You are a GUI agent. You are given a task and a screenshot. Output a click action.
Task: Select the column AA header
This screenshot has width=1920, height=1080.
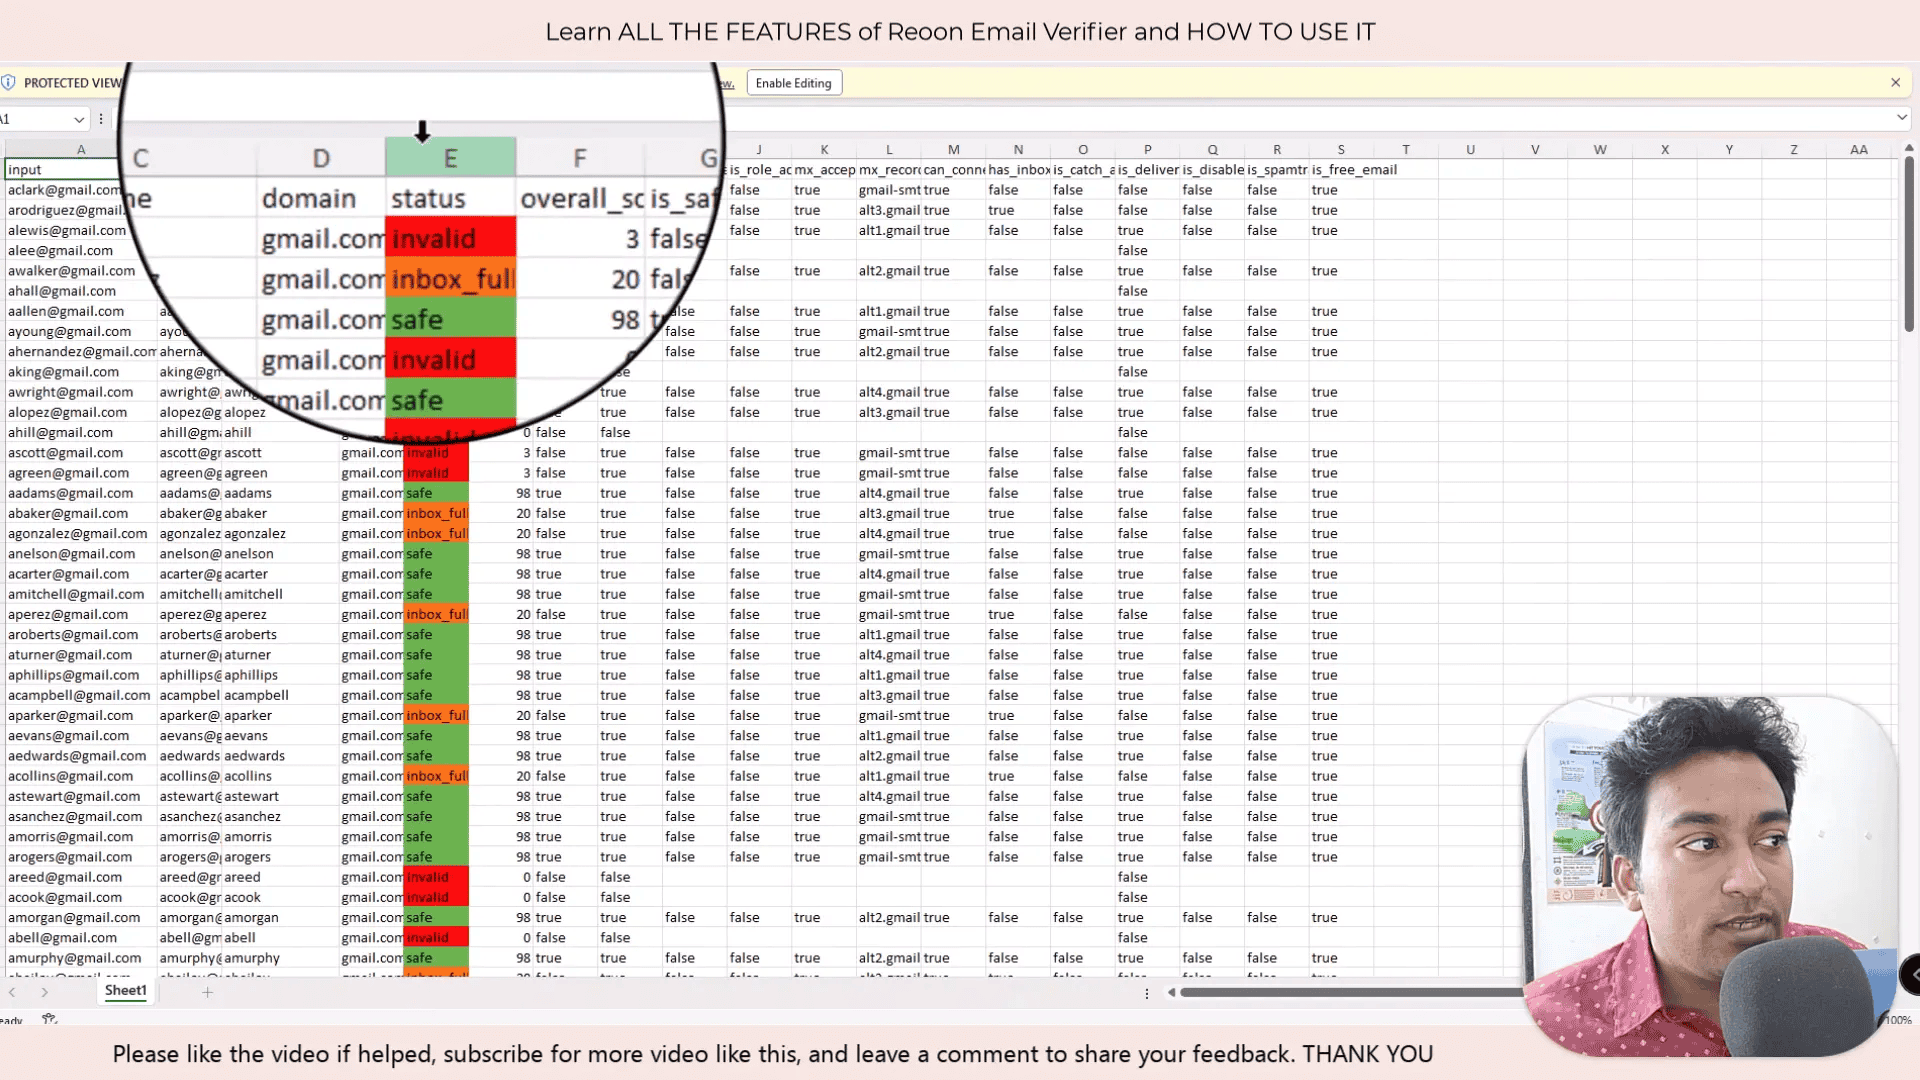(1859, 149)
